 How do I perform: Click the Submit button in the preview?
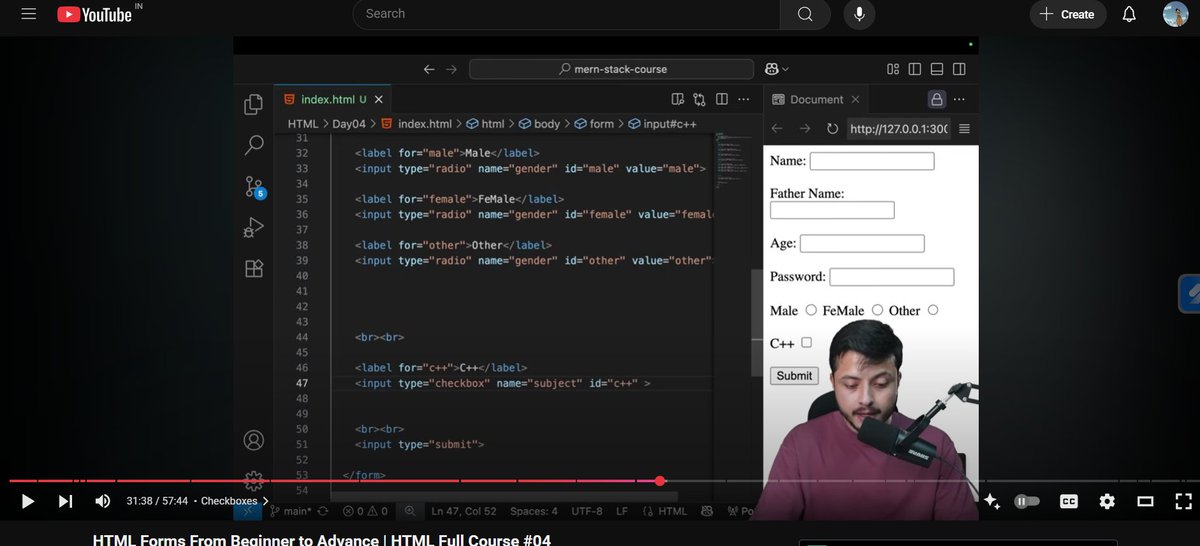pyautogui.click(x=794, y=376)
